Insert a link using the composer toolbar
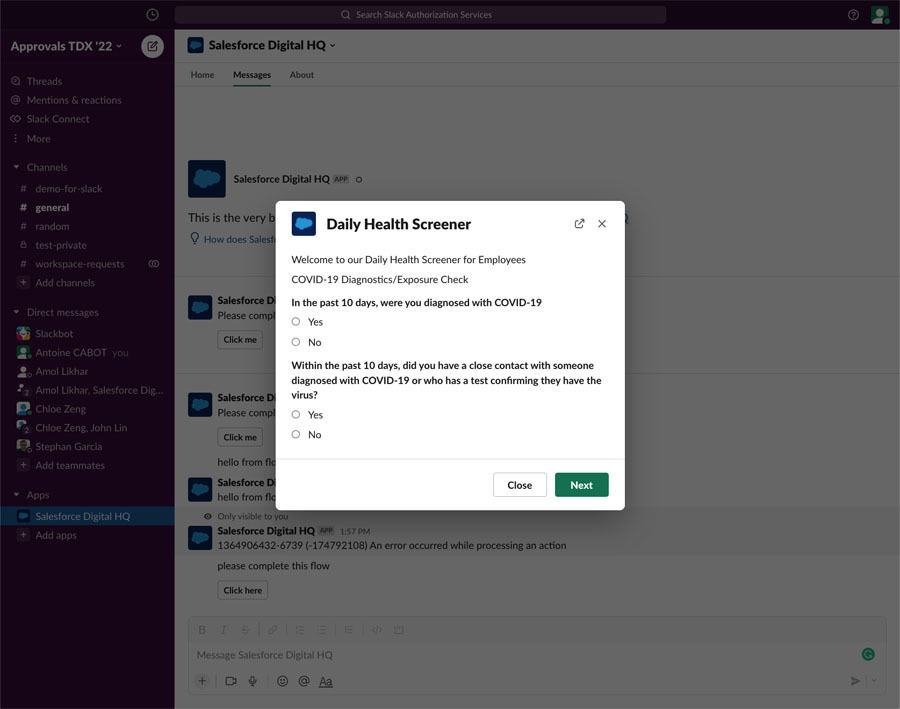The image size is (900, 709). point(273,630)
